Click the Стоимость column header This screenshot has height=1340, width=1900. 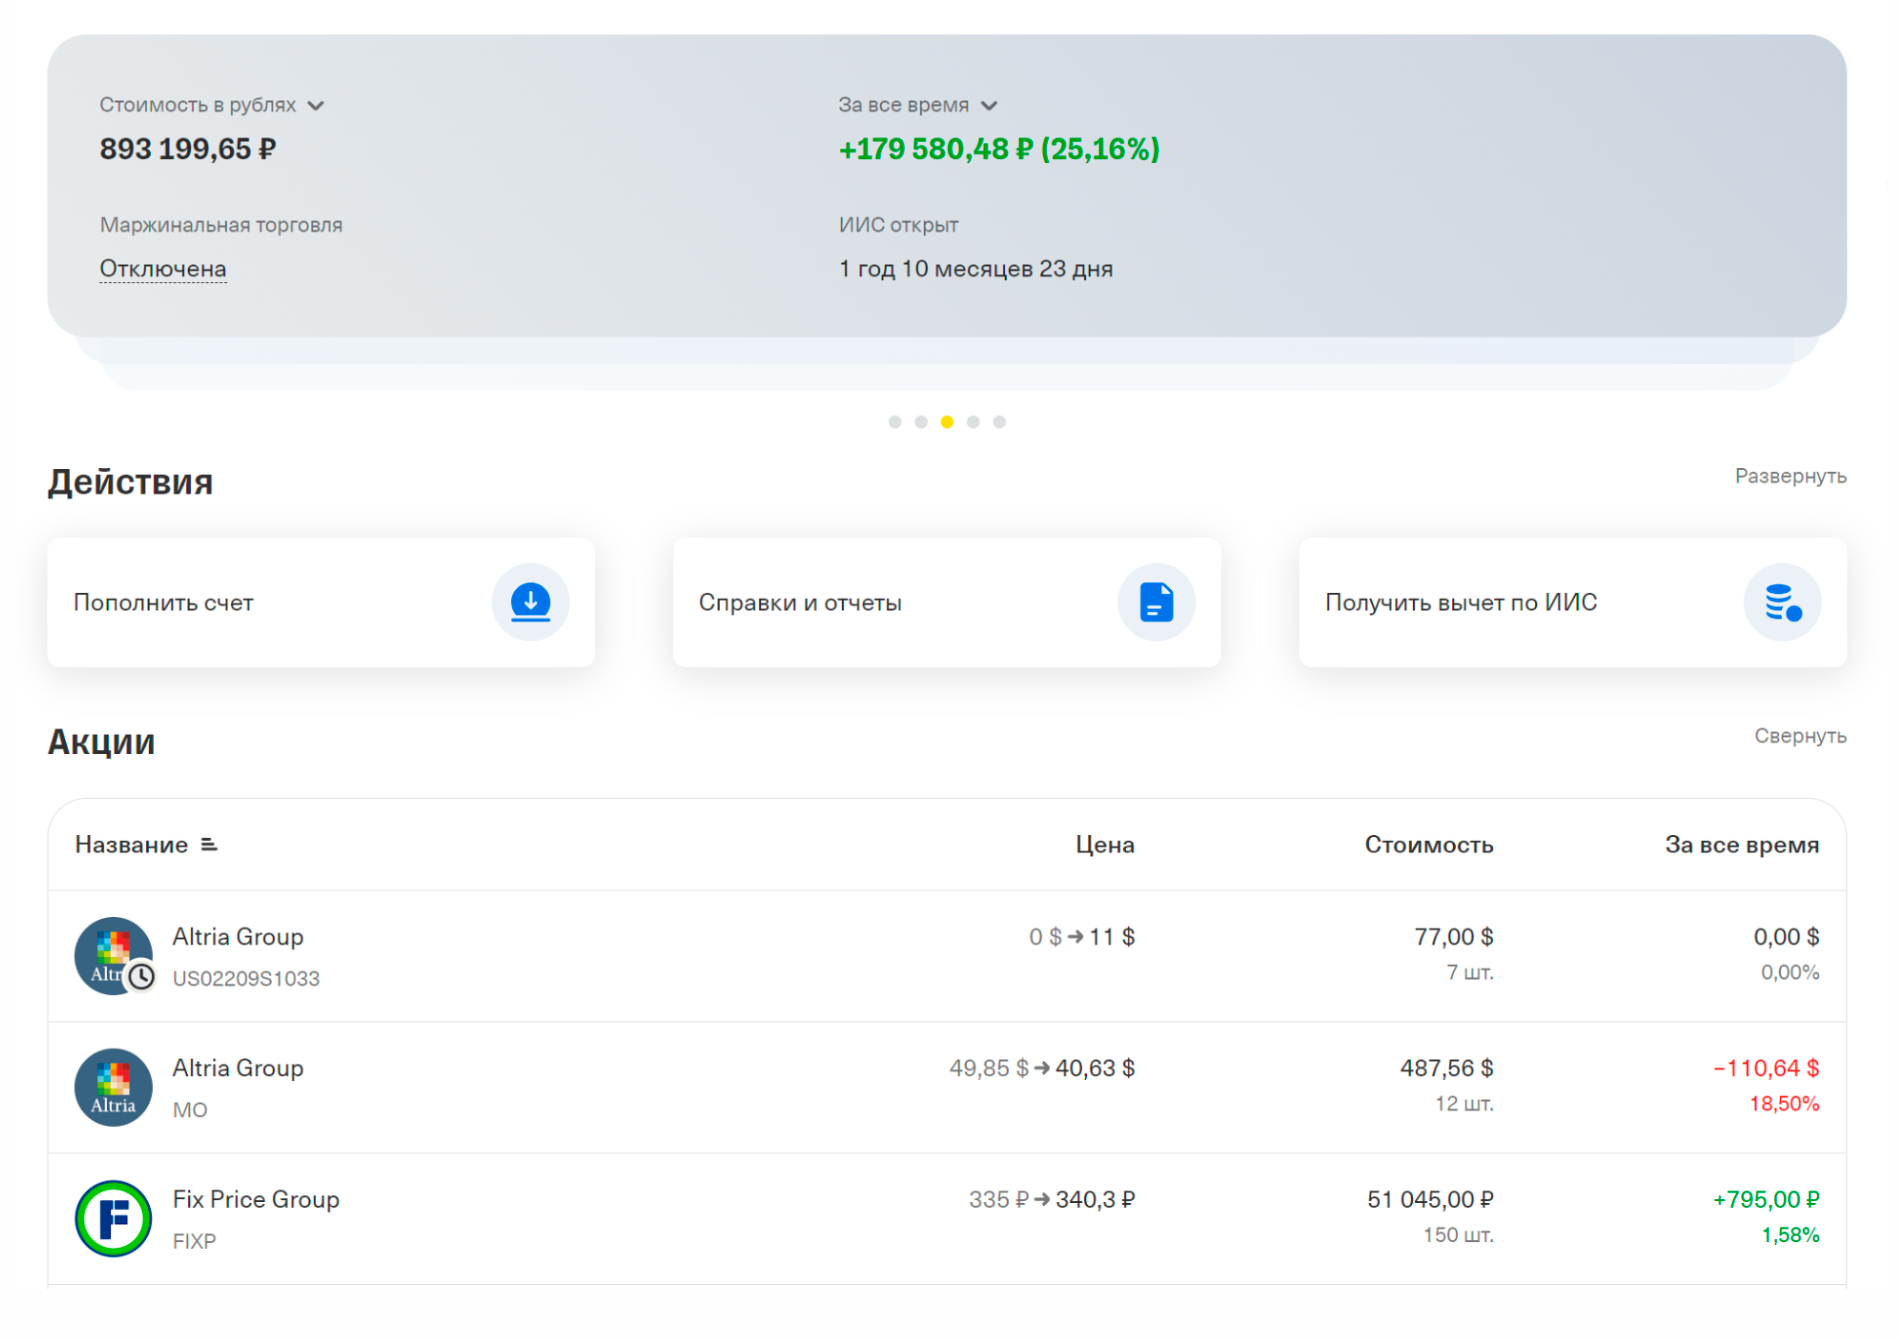pos(1429,845)
